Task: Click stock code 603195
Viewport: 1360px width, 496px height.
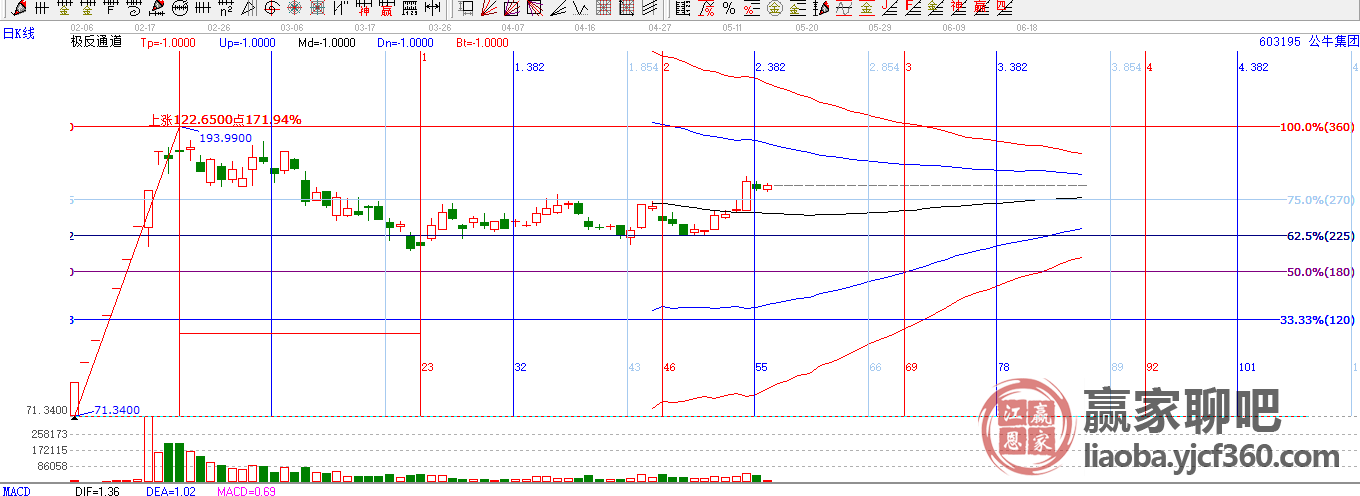Action: (1281, 42)
